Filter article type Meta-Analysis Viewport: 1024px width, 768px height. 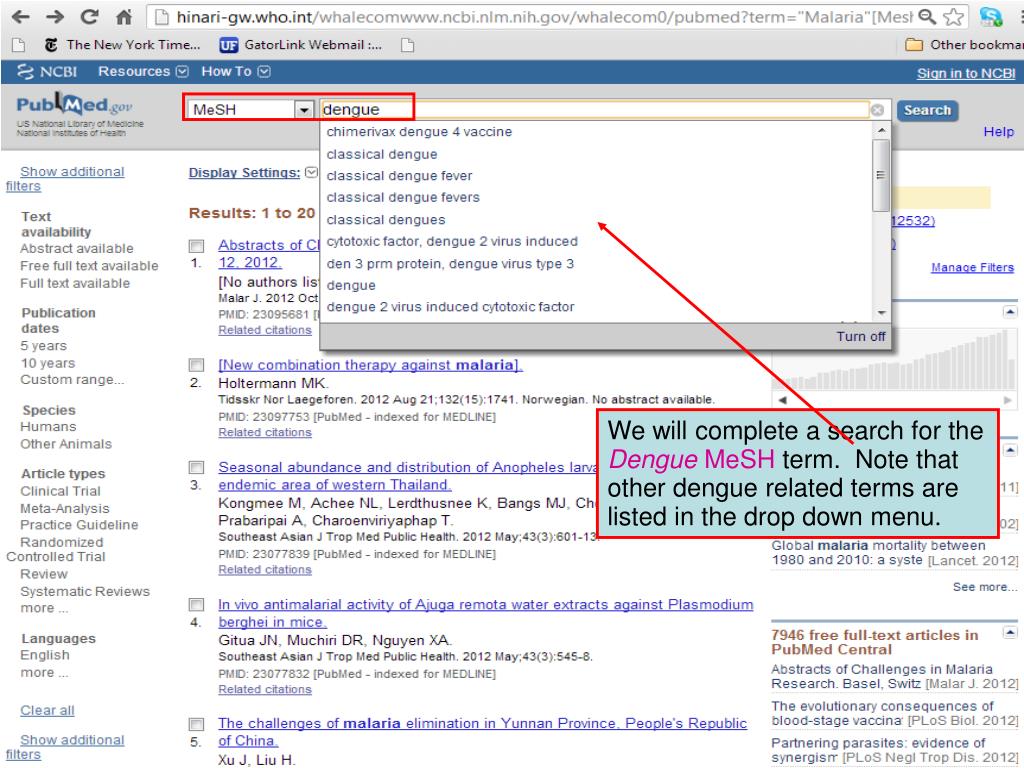coord(65,508)
